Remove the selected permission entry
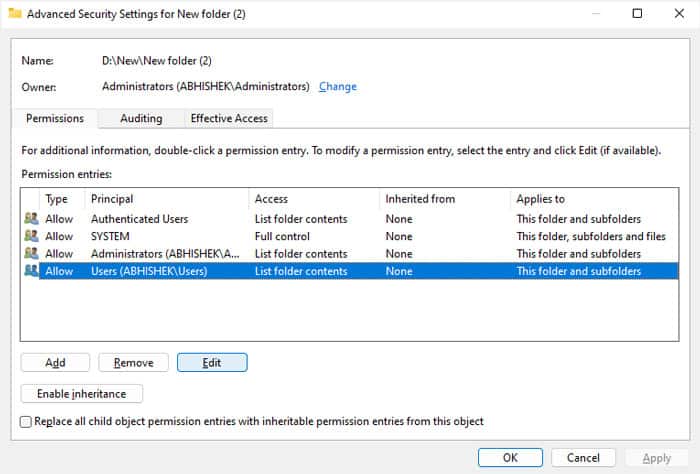The image size is (700, 474). click(x=133, y=362)
